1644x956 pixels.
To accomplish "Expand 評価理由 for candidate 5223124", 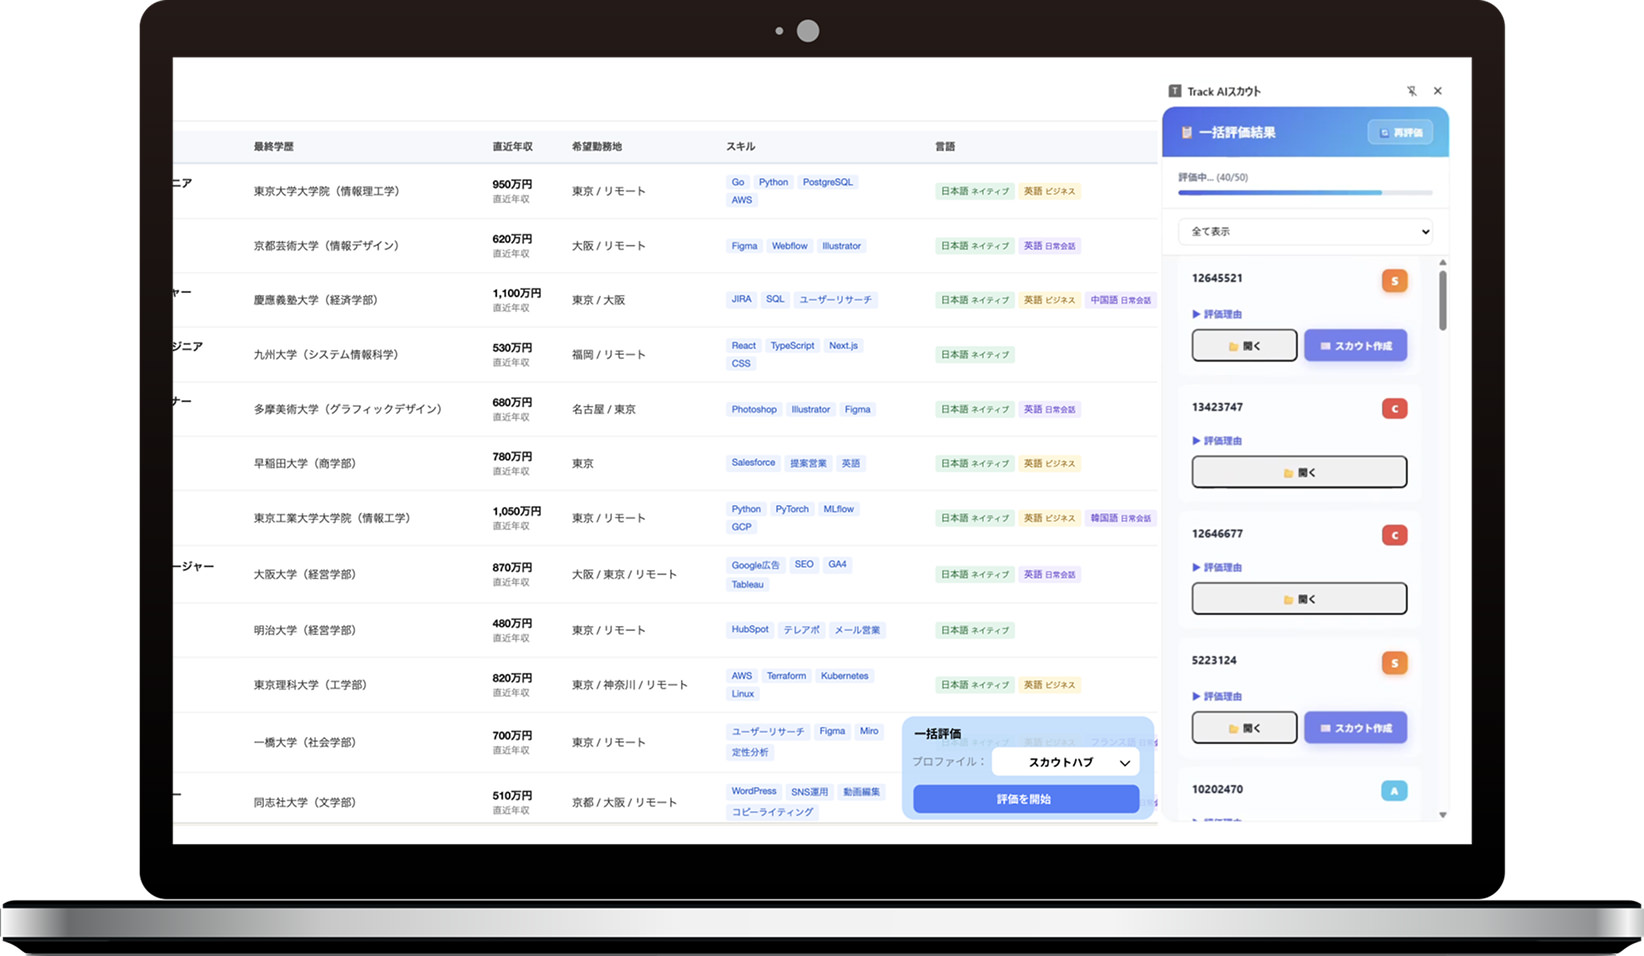I will click(x=1217, y=696).
